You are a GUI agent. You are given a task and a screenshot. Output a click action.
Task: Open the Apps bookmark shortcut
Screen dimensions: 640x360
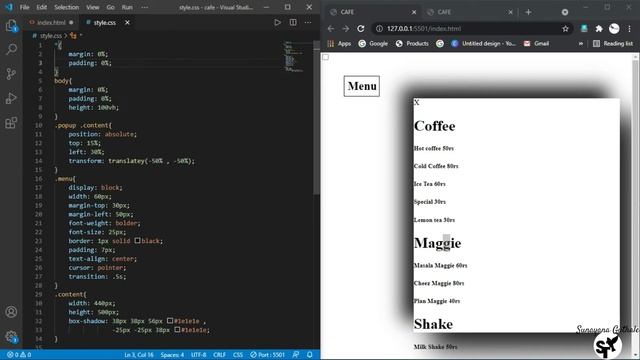[x=339, y=44]
